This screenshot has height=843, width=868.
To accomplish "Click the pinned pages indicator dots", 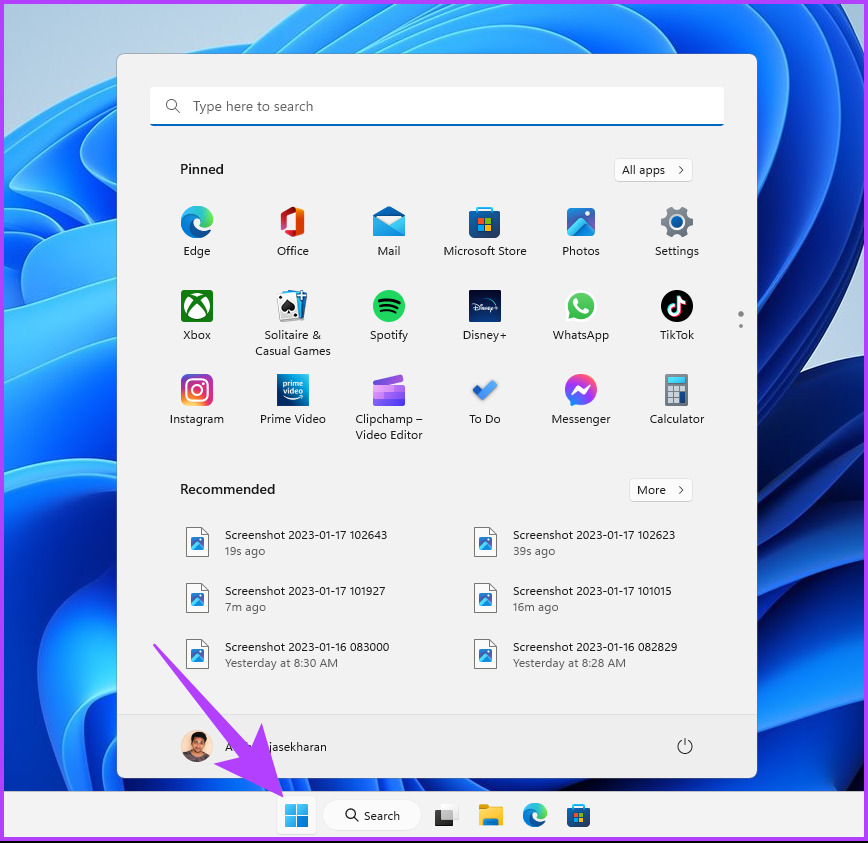I will [741, 318].
